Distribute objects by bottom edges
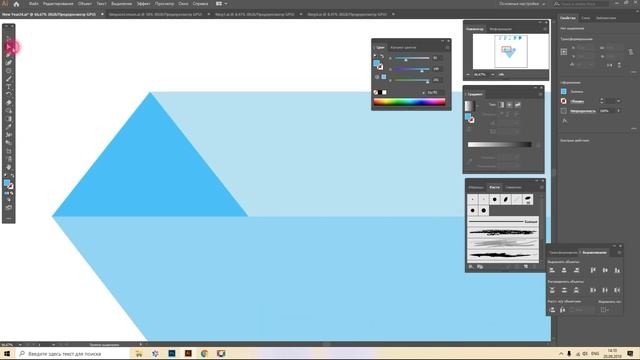Viewport: 640px width, 360px height. [x=576, y=290]
